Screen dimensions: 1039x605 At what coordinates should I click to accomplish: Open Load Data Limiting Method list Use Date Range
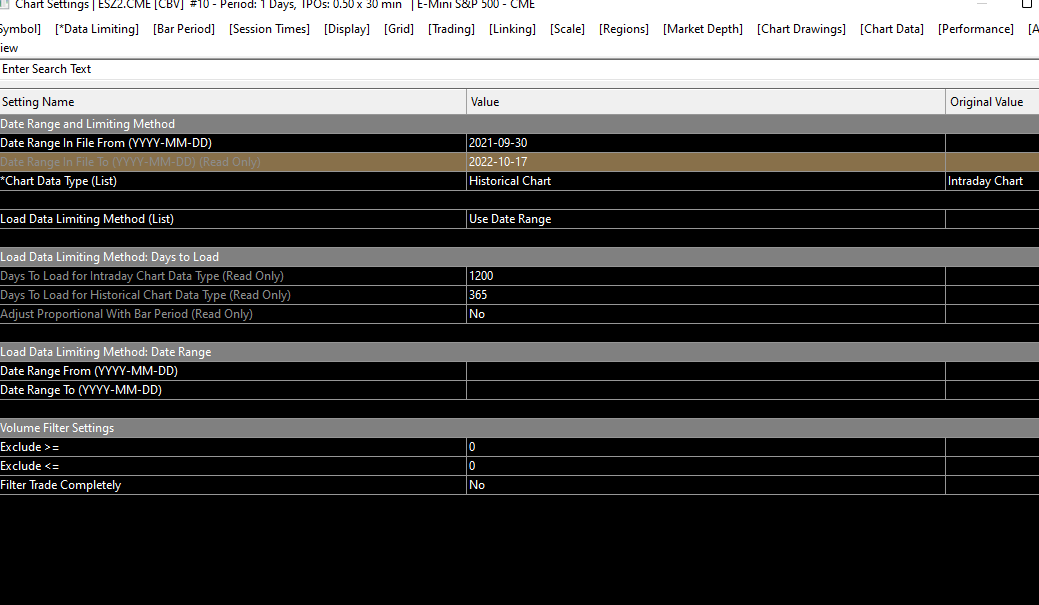pos(706,219)
